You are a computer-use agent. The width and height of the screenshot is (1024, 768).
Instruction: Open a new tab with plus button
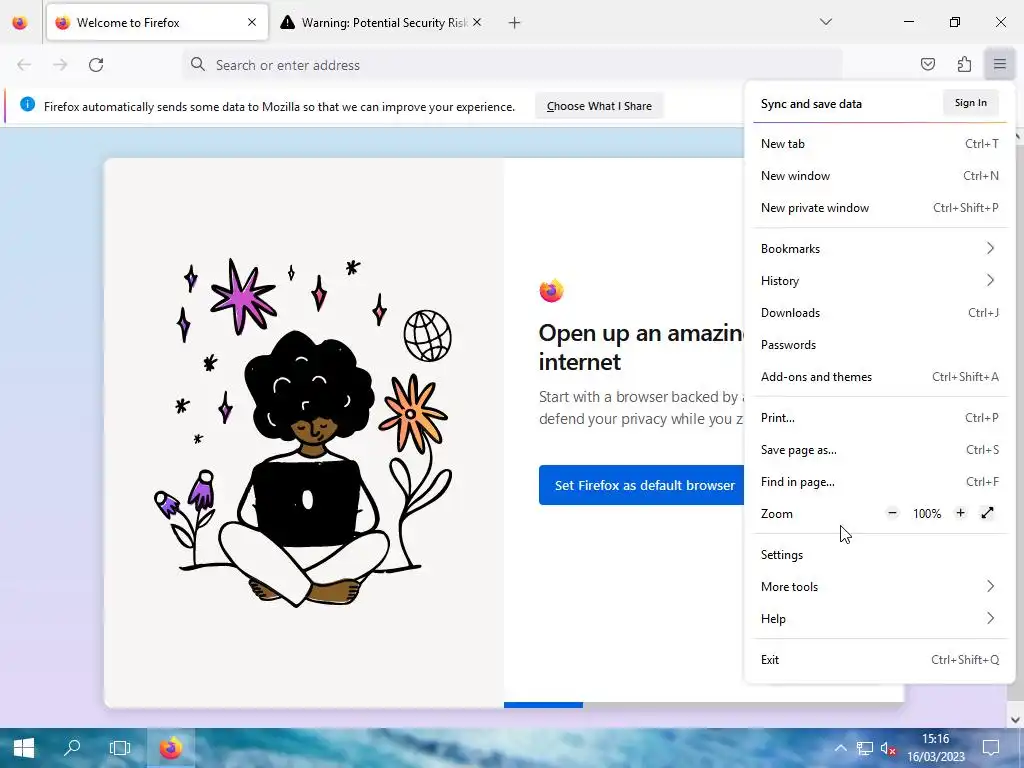point(515,23)
